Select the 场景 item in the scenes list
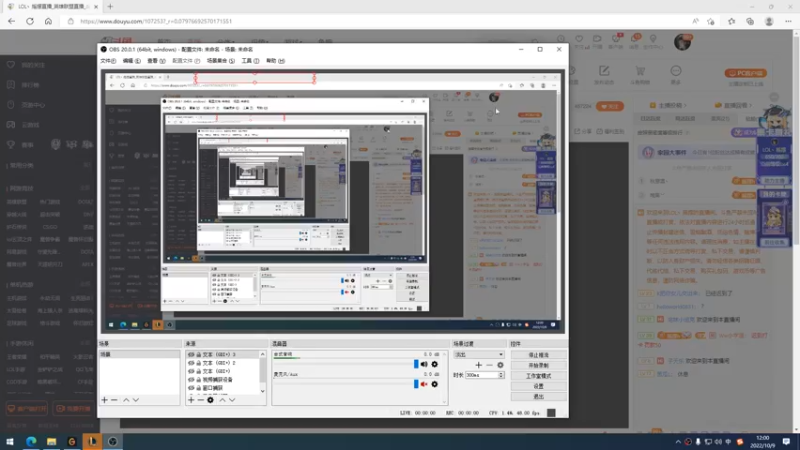Screen dimensions: 800x450 (x=139, y=354)
